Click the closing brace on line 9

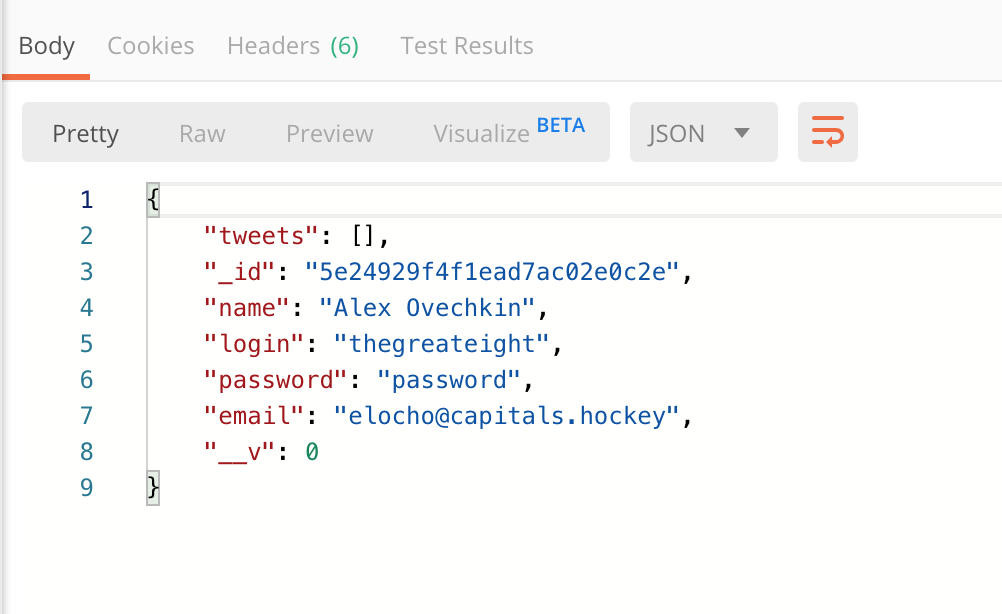tap(153, 488)
